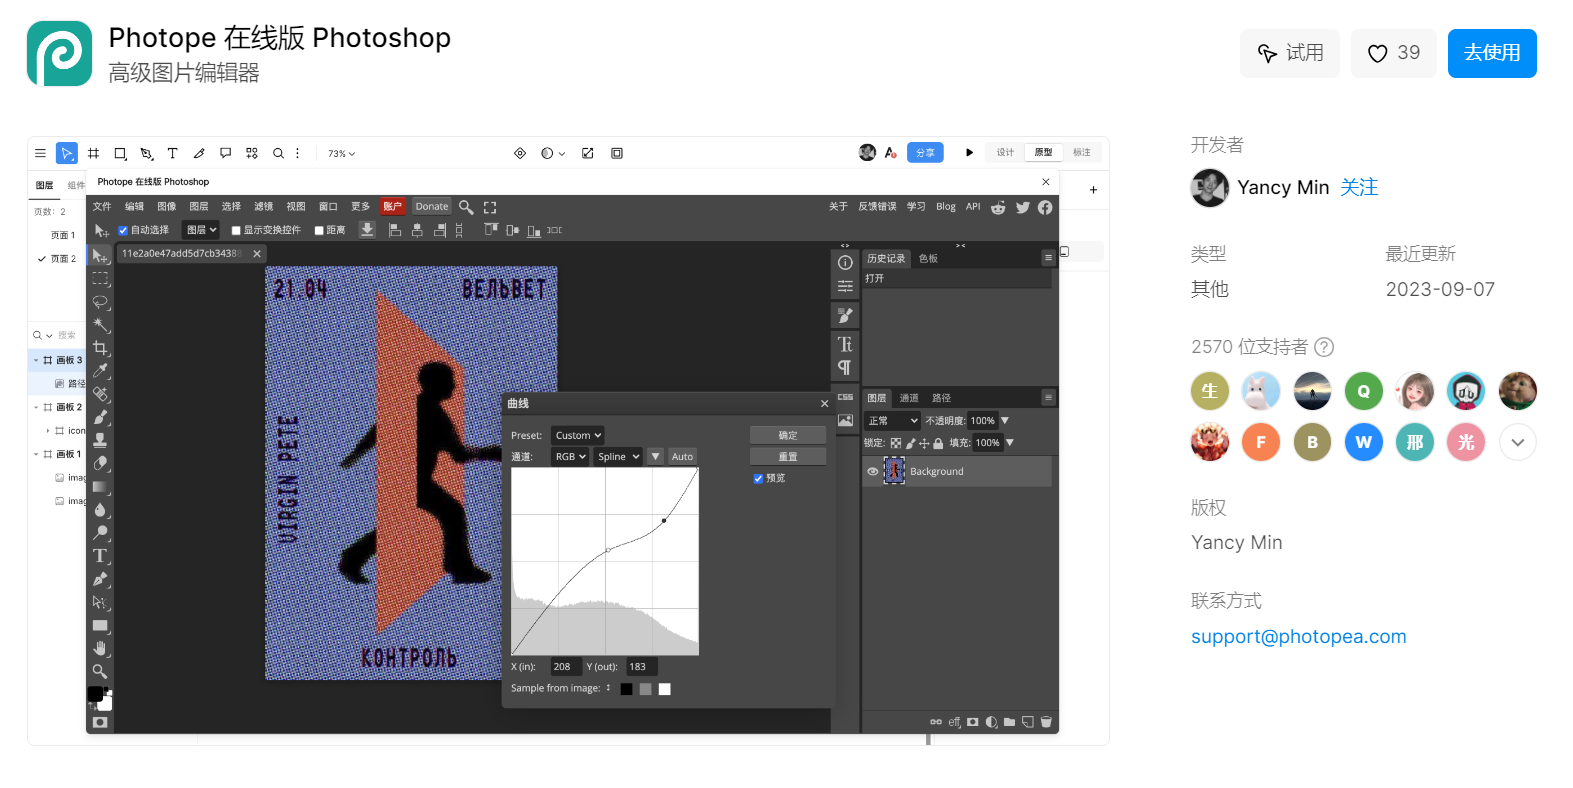1573x788 pixels.
Task: Select the Dodge tool
Action: [100, 533]
